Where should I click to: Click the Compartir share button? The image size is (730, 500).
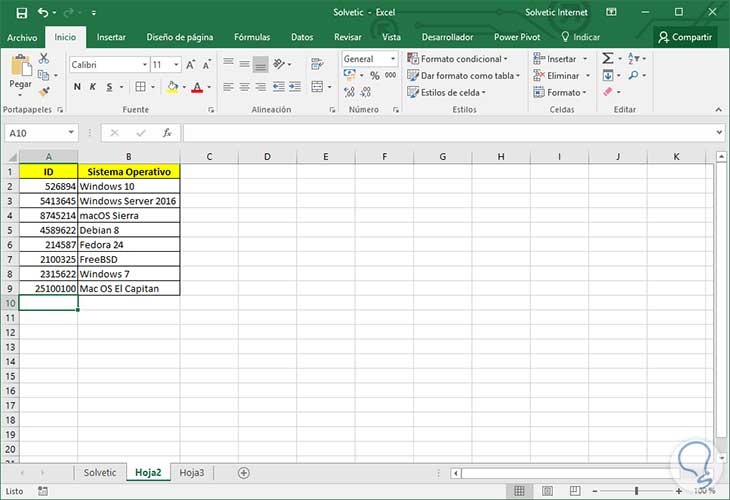click(685, 37)
